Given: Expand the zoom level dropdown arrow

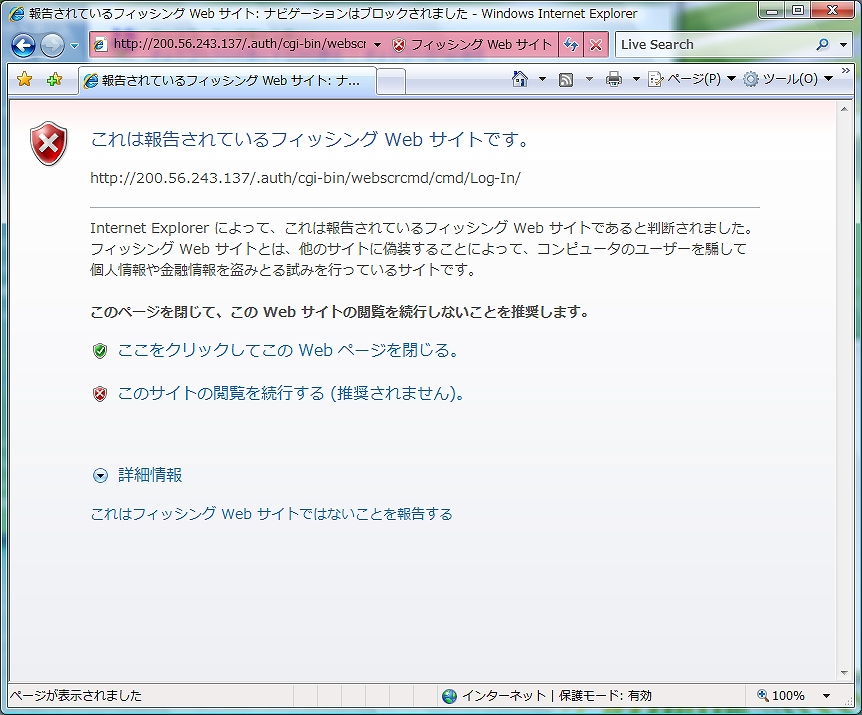Looking at the screenshot, I should coord(826,696).
